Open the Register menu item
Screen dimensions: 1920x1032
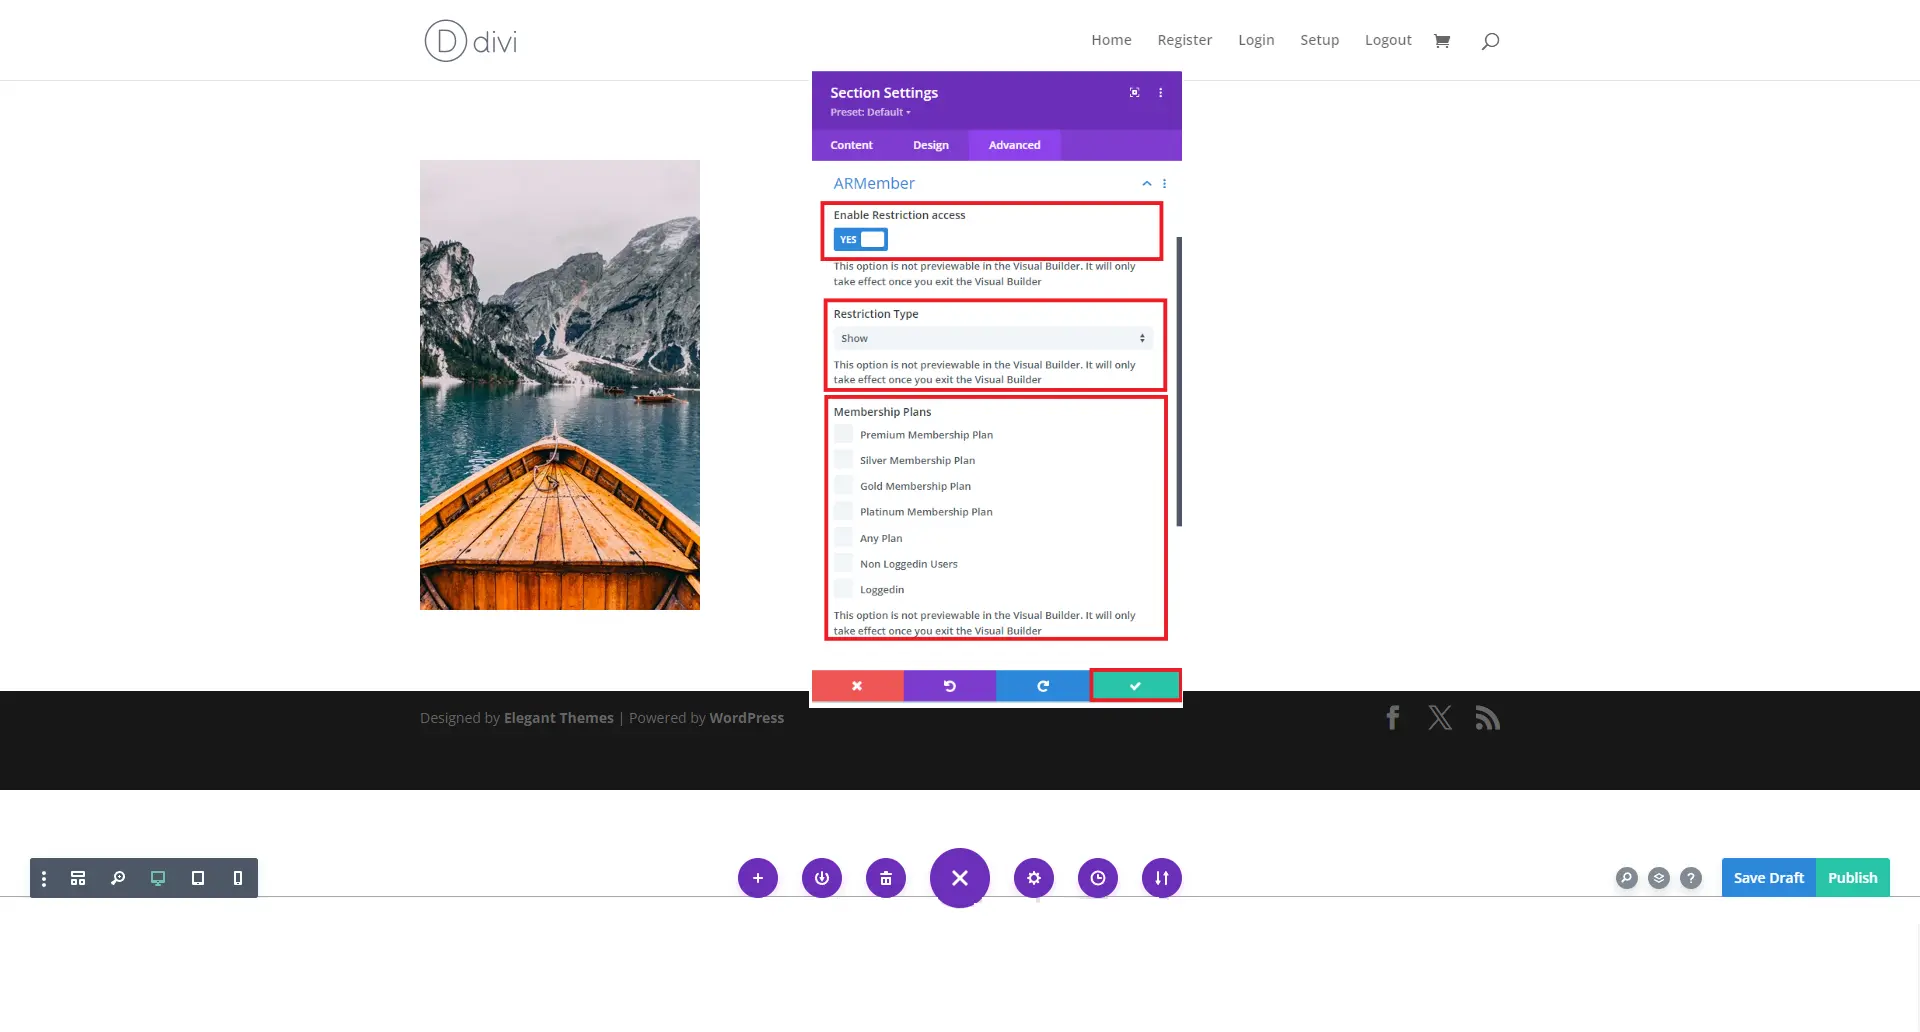1184,40
